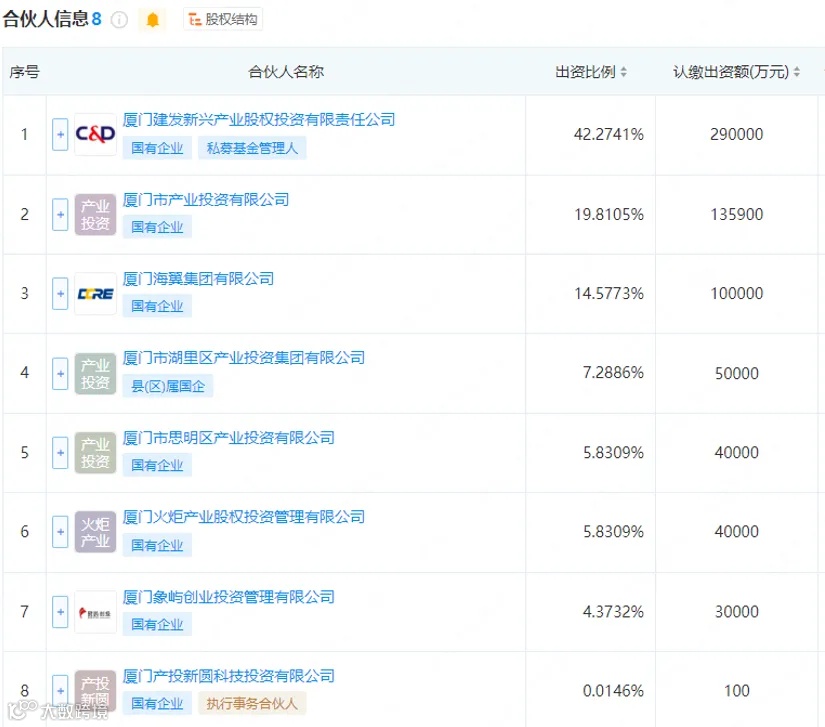Image resolution: width=825 pixels, height=727 pixels.
Task: Select the 100000 contribution amount
Action: pyautogui.click(x=737, y=294)
